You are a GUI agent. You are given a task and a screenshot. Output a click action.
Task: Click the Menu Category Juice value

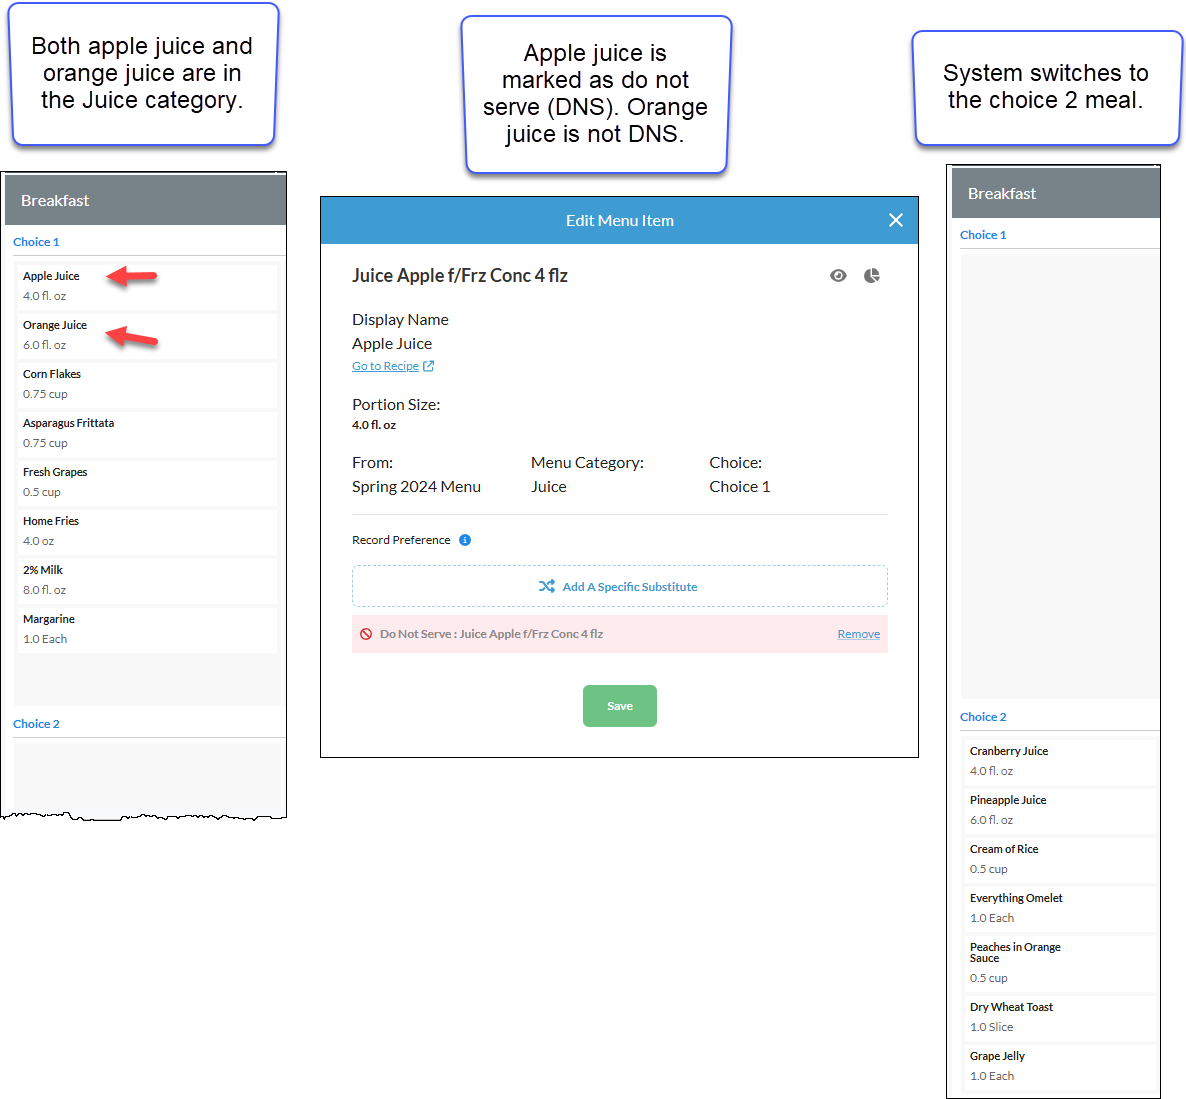click(548, 486)
